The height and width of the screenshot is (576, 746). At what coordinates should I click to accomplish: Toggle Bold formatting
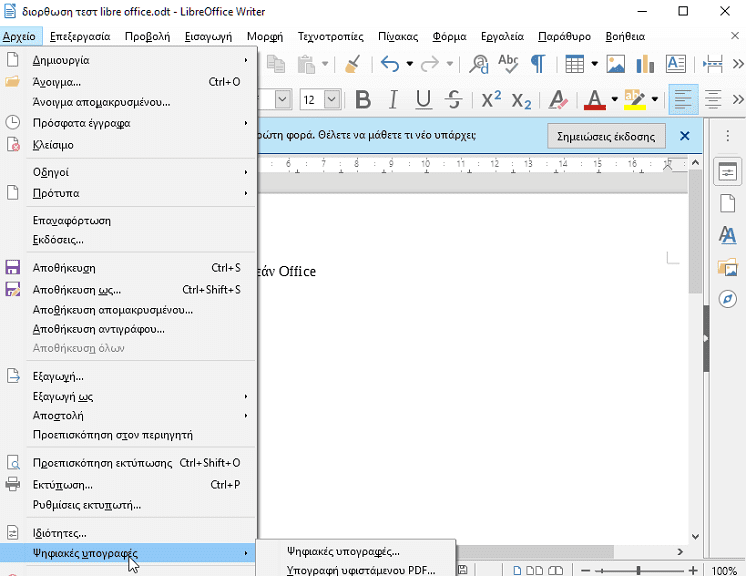tap(363, 100)
